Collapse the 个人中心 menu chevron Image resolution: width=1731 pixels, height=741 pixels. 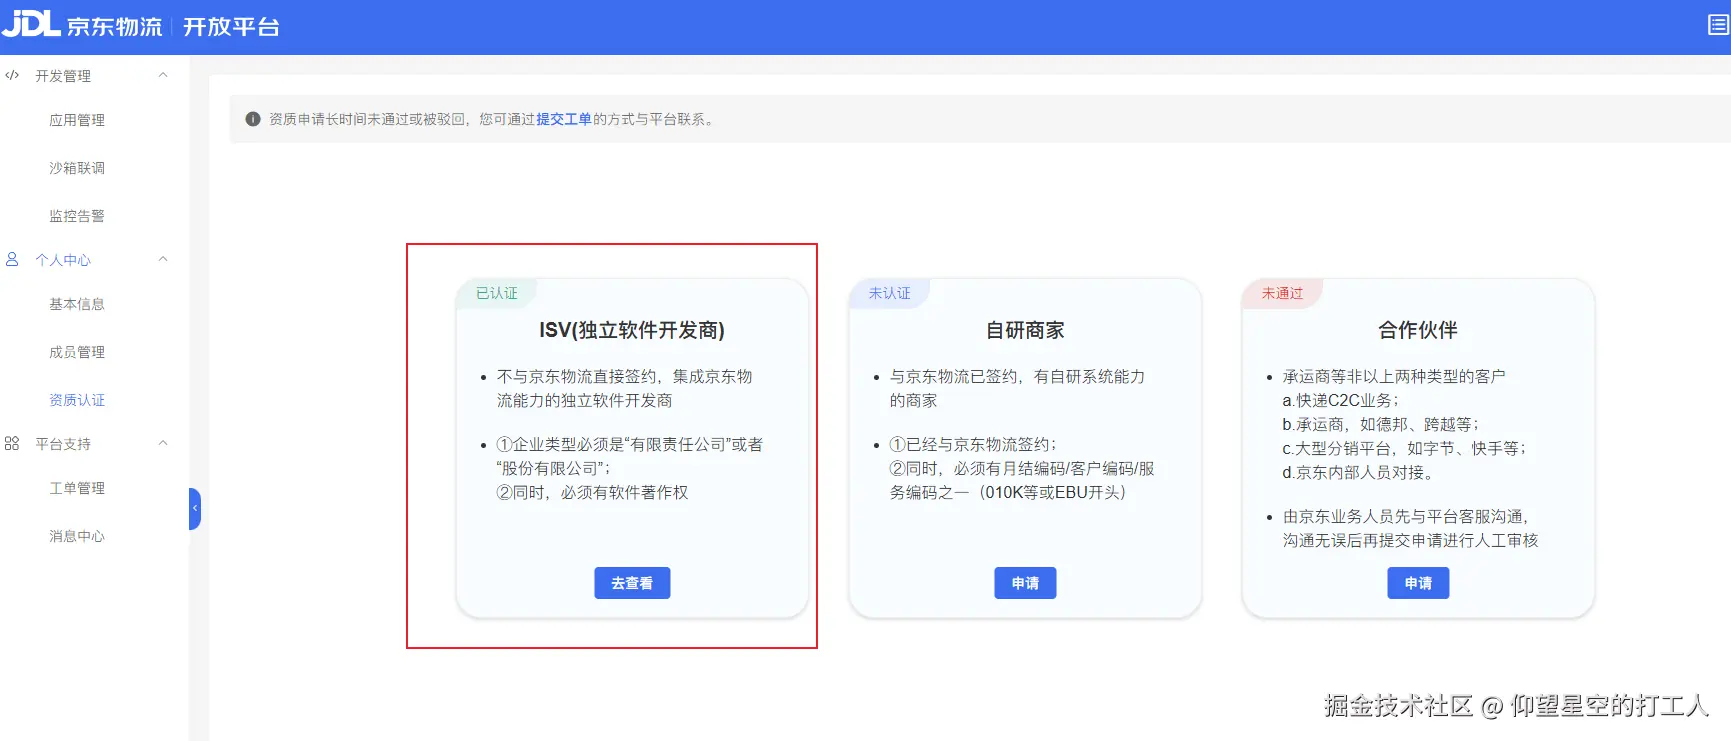point(163,259)
